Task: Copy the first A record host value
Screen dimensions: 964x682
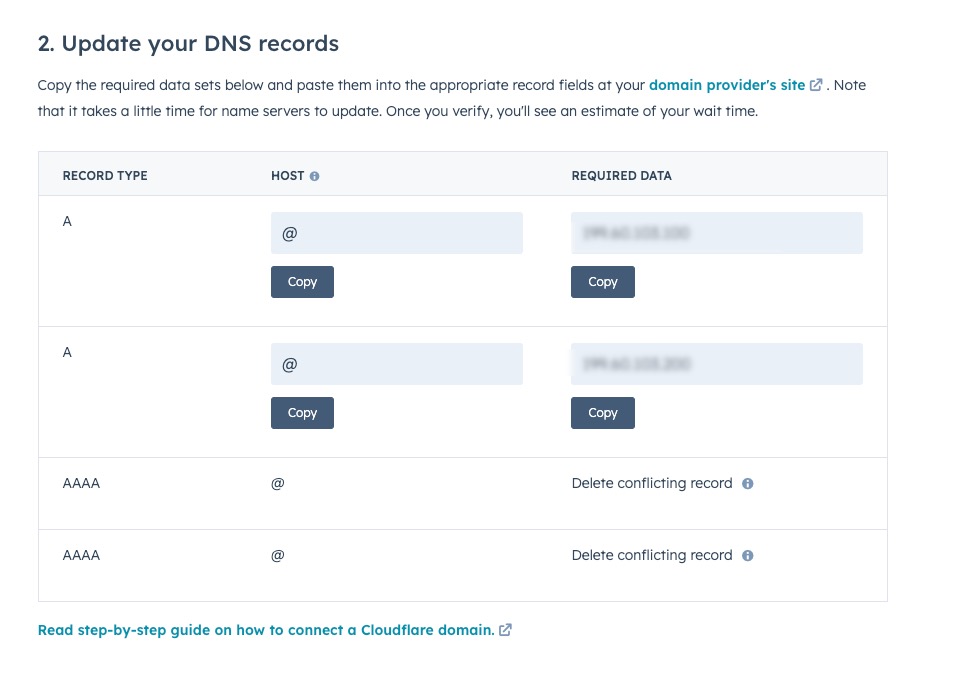Action: [x=302, y=282]
